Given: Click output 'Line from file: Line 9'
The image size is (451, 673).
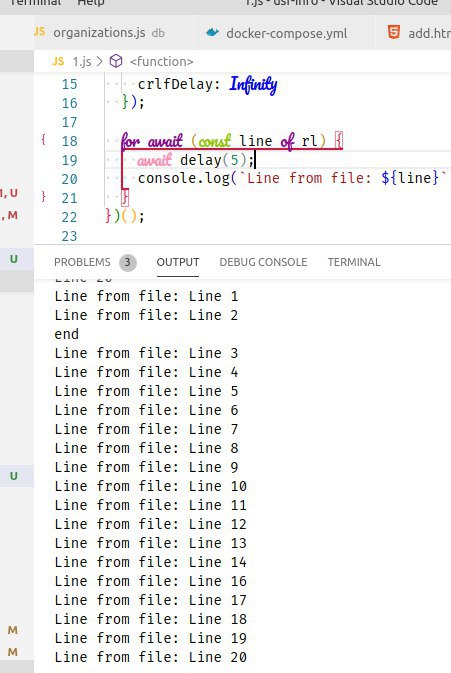Looking at the screenshot, I should click(x=146, y=467).
